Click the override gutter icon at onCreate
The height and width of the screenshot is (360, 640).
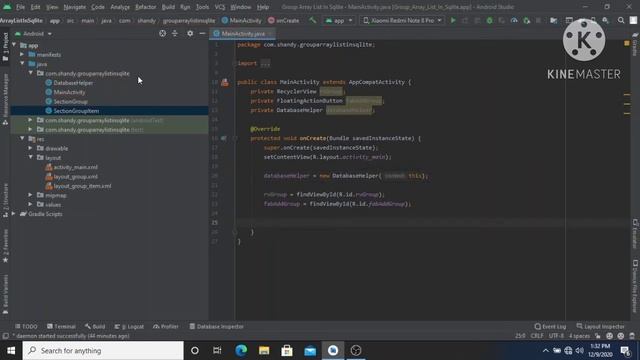tap(224, 138)
